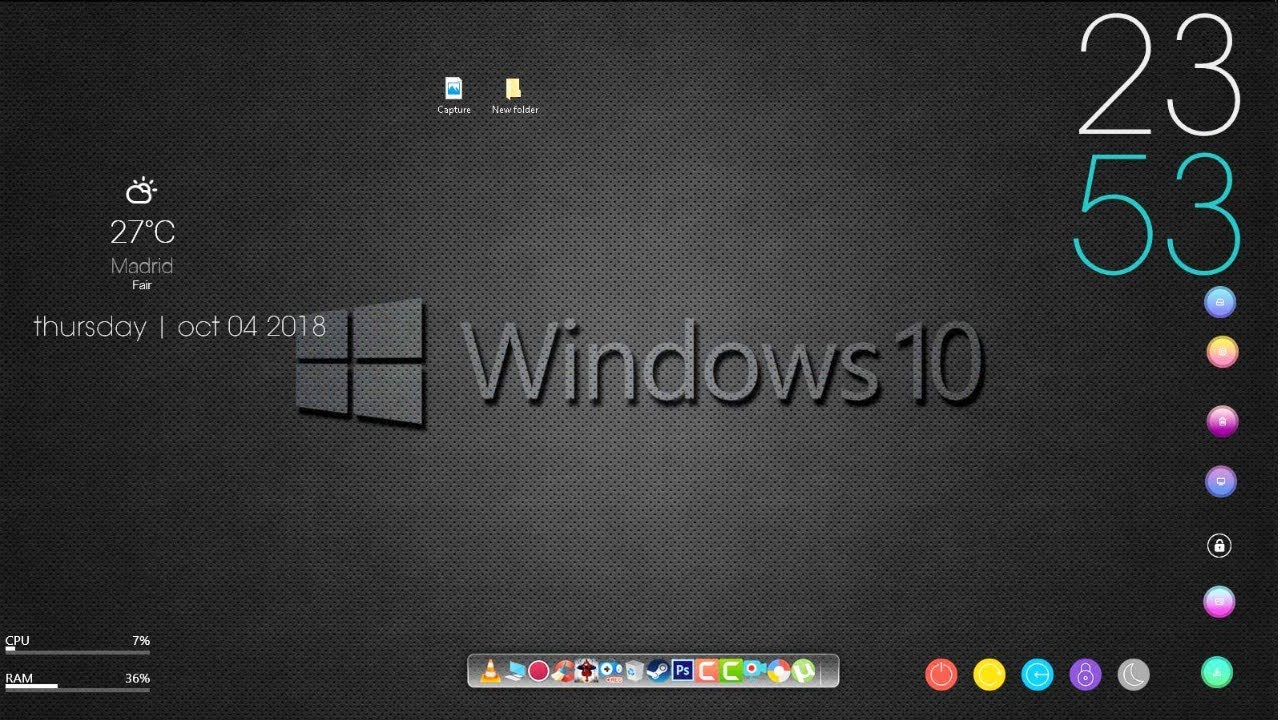This screenshot has width=1280, height=720.
Task: Click the white outlined padlock icon
Action: click(x=1218, y=545)
